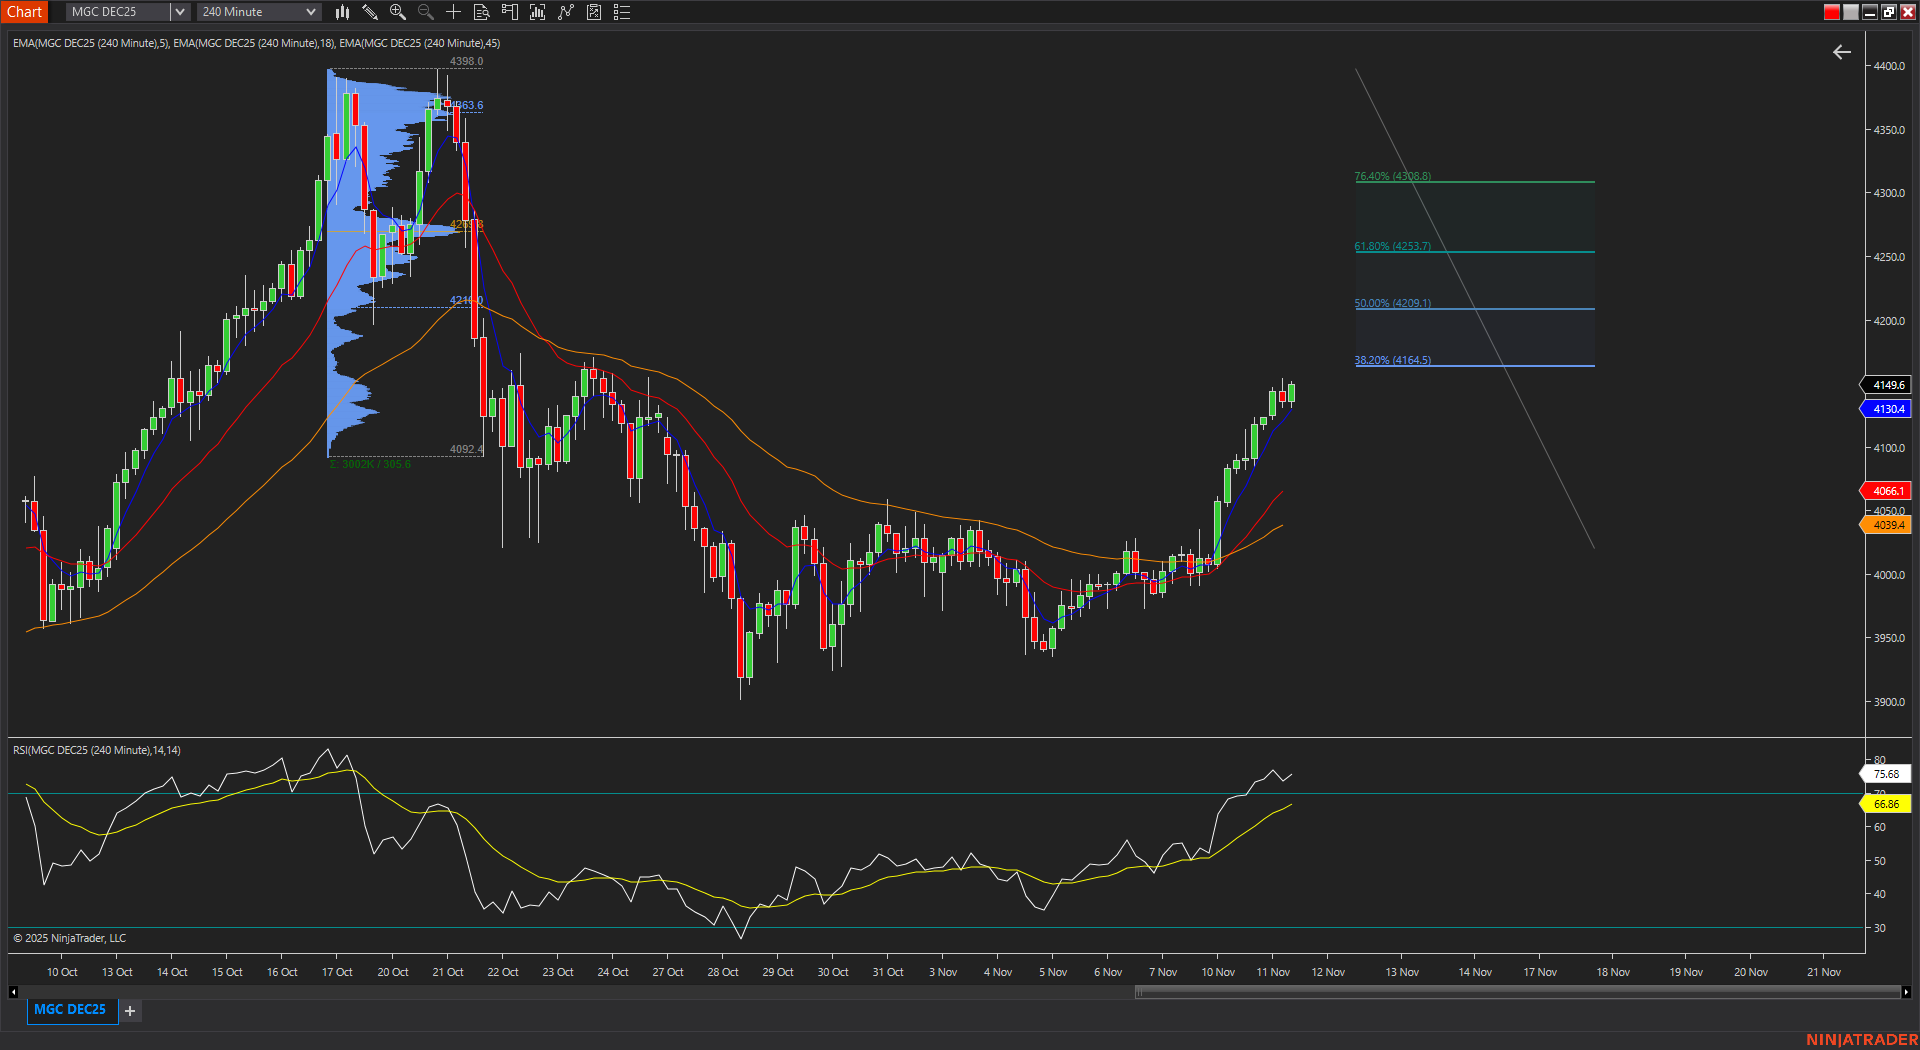Viewport: 1920px width, 1050px height.
Task: Click the back arrow to return to latest bars
Action: point(1843,52)
